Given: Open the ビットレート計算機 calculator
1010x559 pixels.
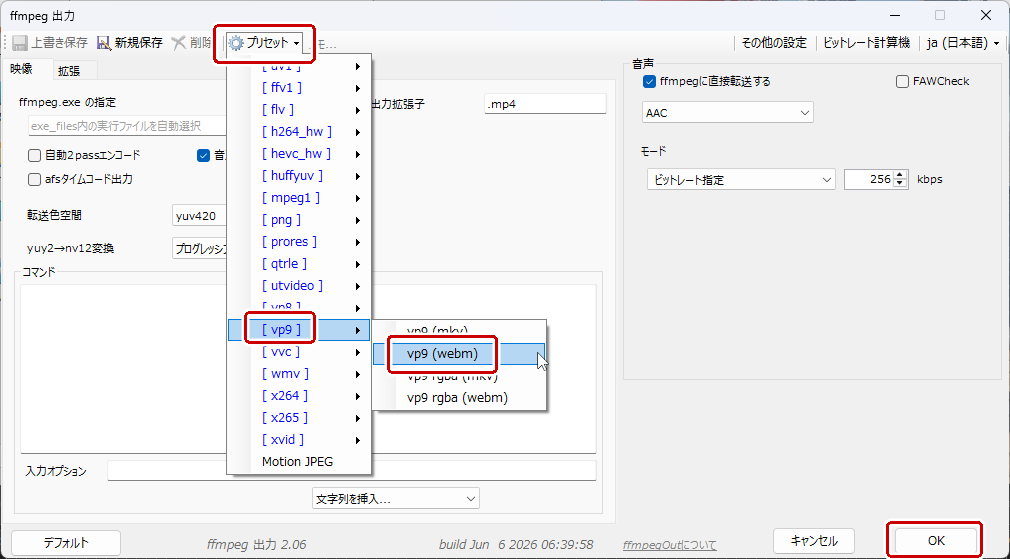Looking at the screenshot, I should pos(866,43).
